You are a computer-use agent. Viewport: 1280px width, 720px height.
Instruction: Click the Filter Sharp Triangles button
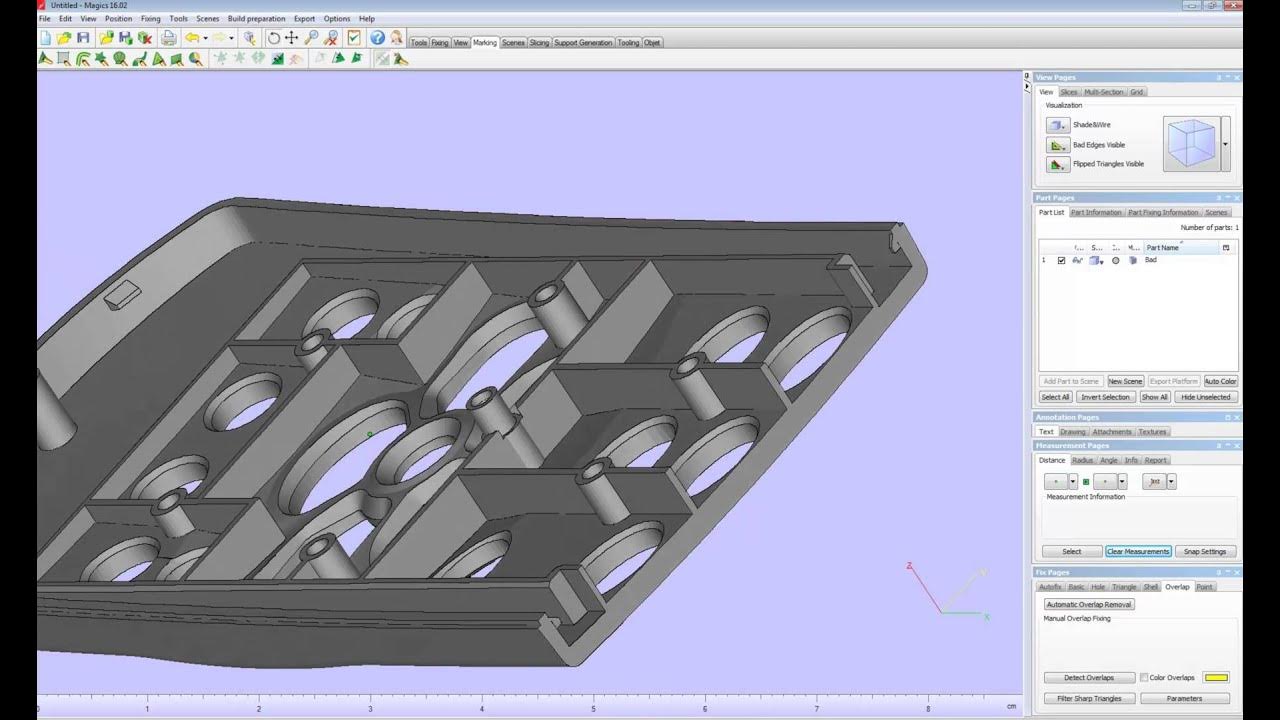click(x=1089, y=698)
